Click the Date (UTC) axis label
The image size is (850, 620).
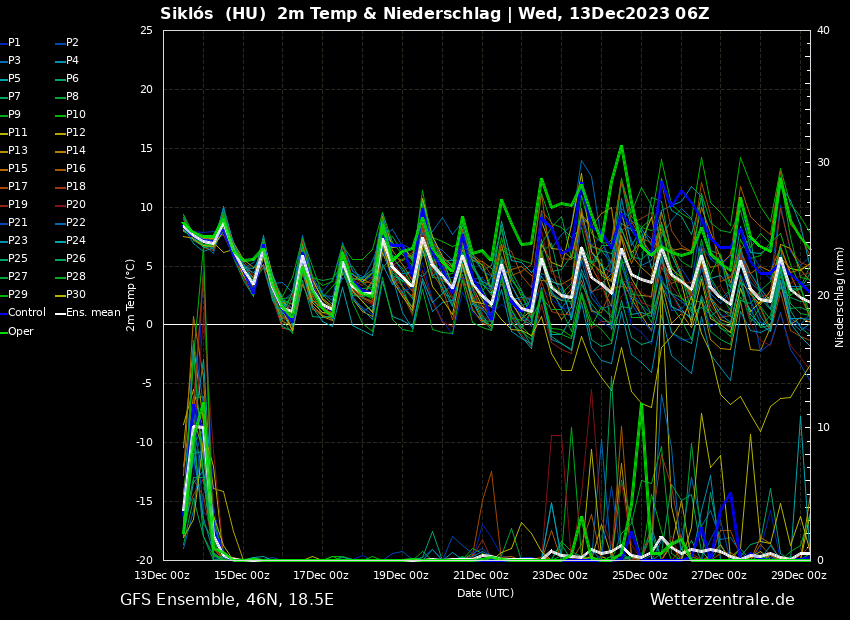485,593
